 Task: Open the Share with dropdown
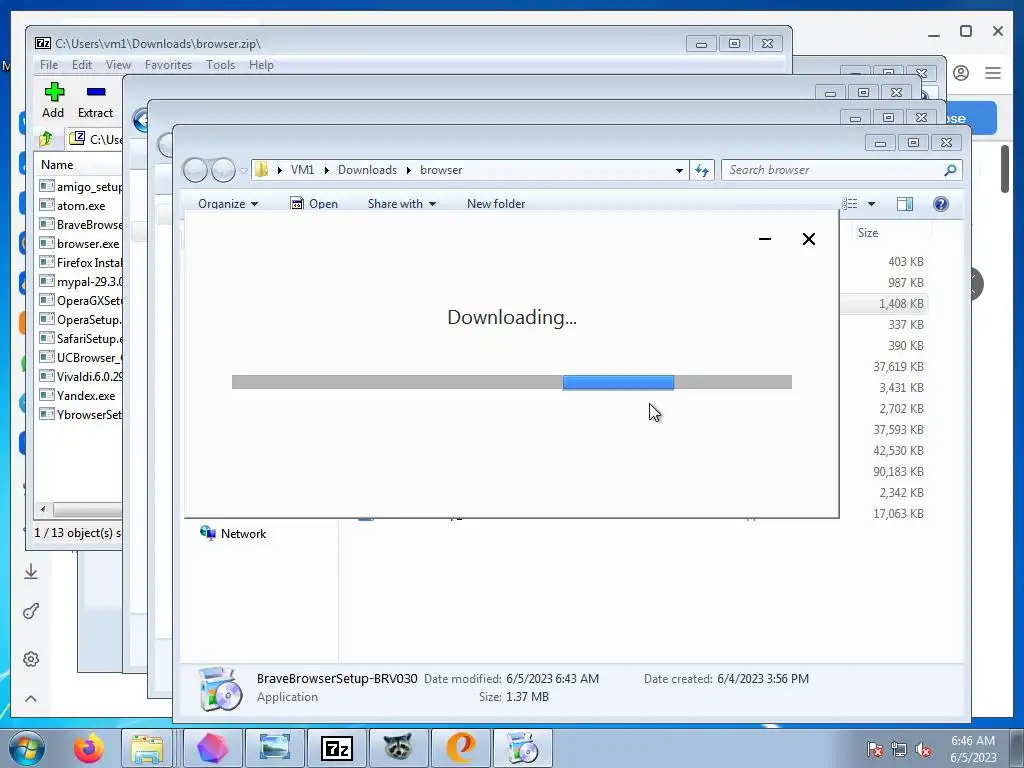(x=402, y=204)
